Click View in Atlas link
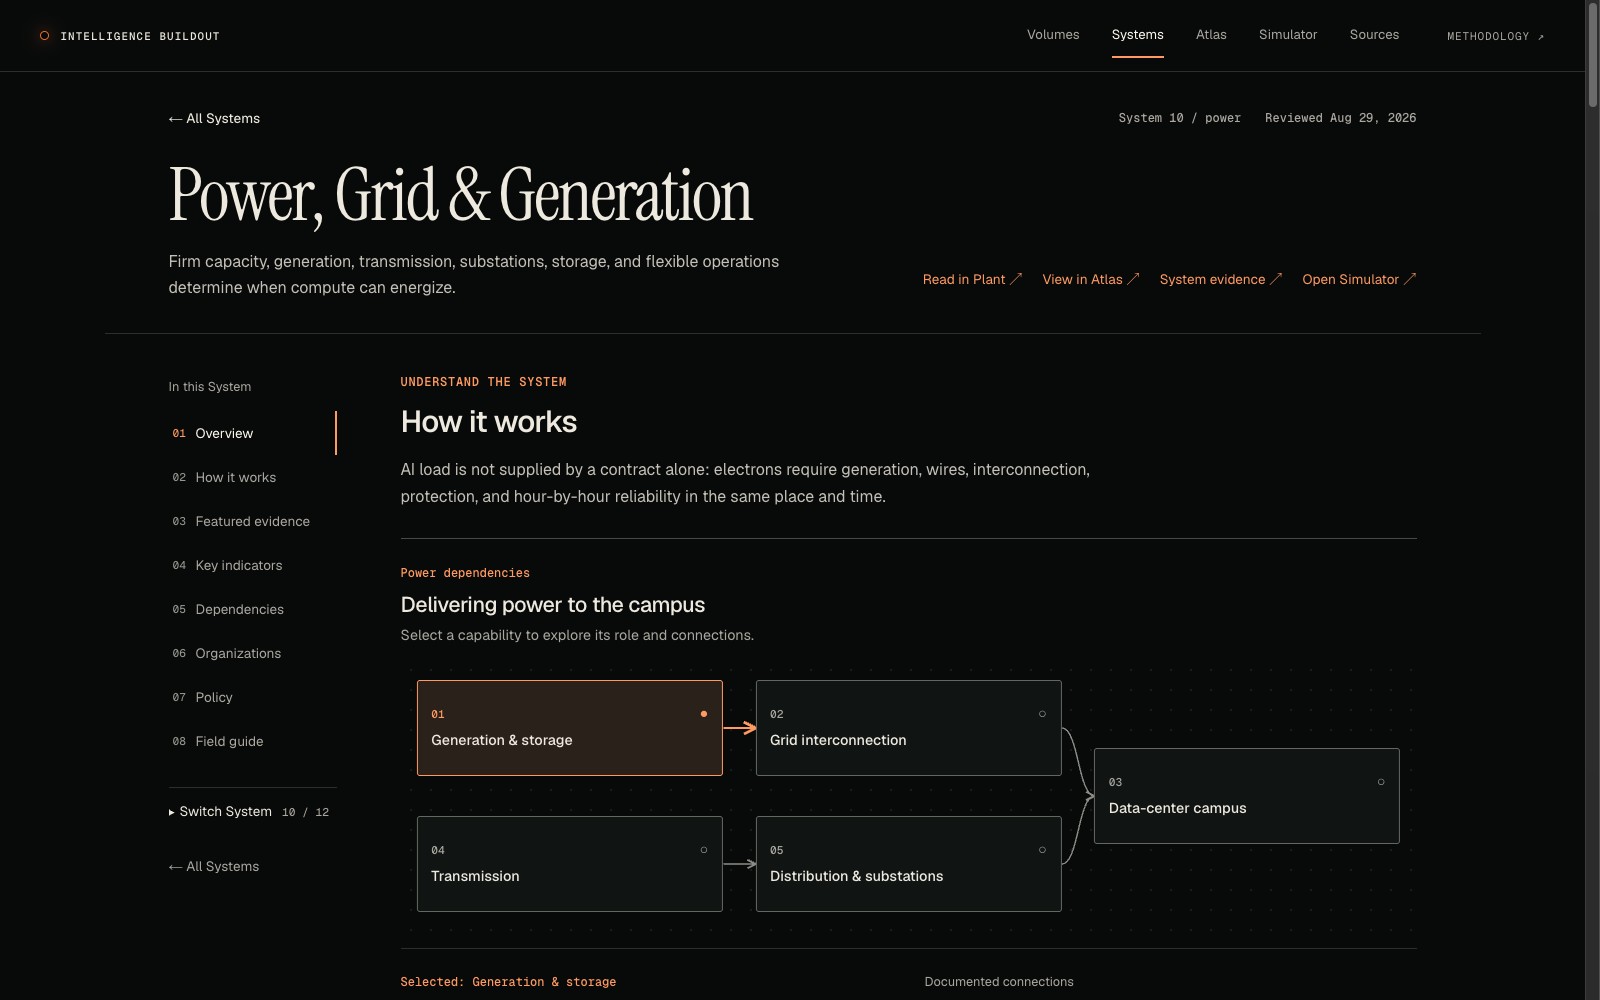Screen dimensions: 1600x1000 1091,279
